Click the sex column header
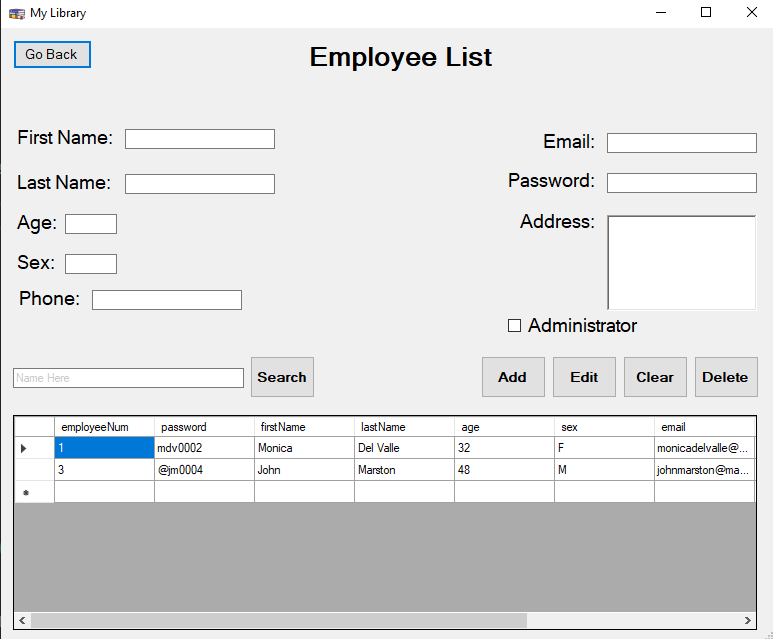773x639 pixels. [604, 427]
